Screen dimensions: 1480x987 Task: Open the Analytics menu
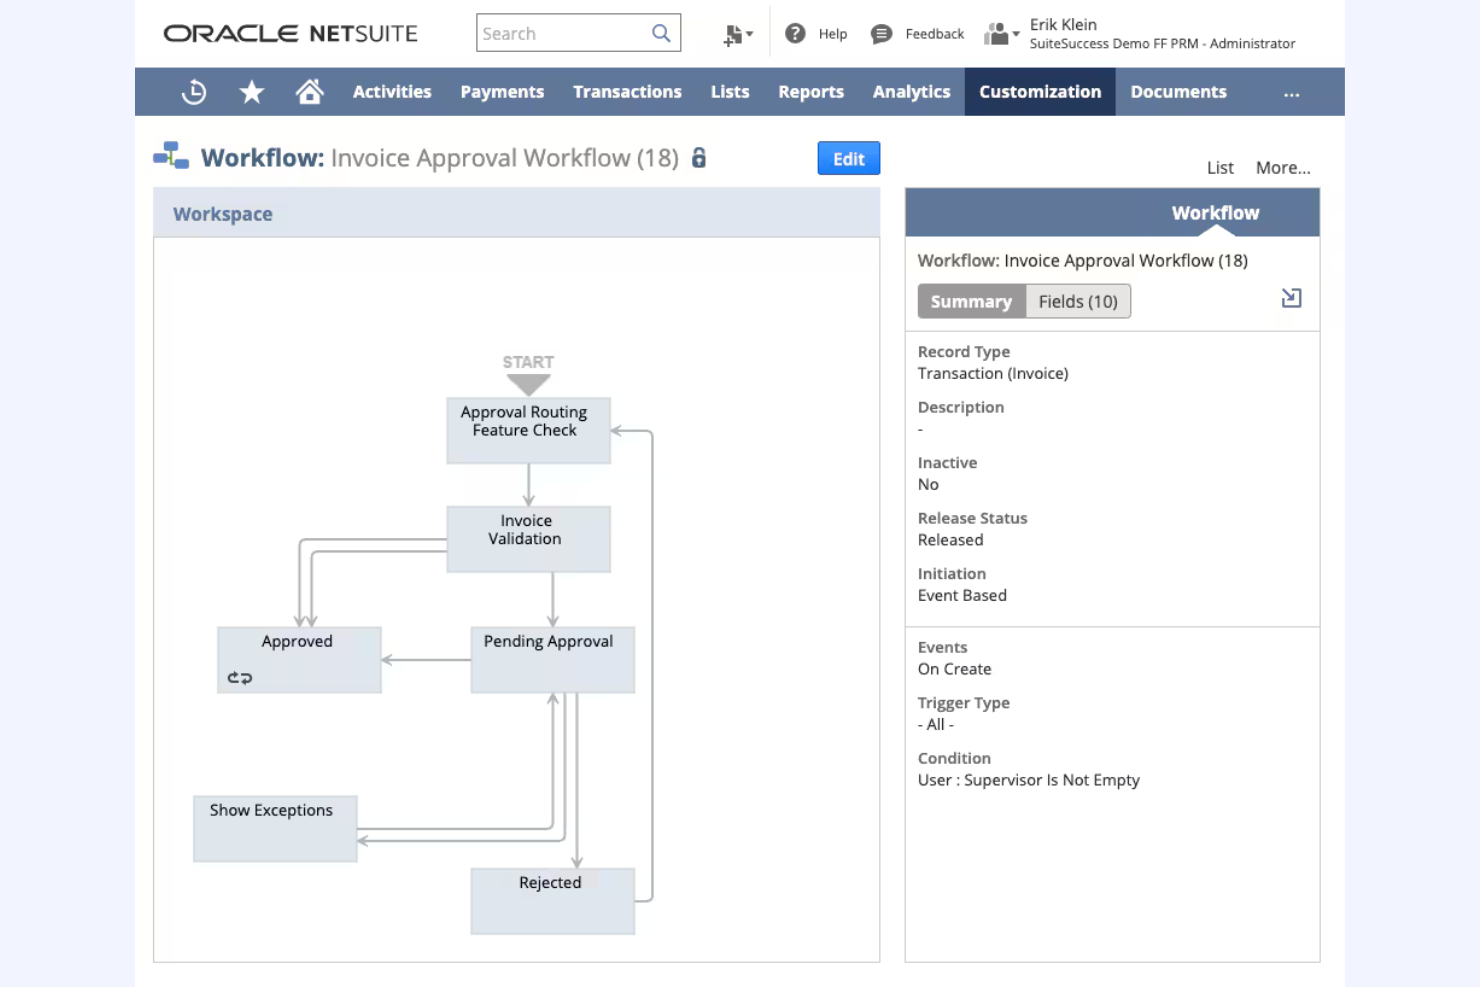(x=912, y=92)
